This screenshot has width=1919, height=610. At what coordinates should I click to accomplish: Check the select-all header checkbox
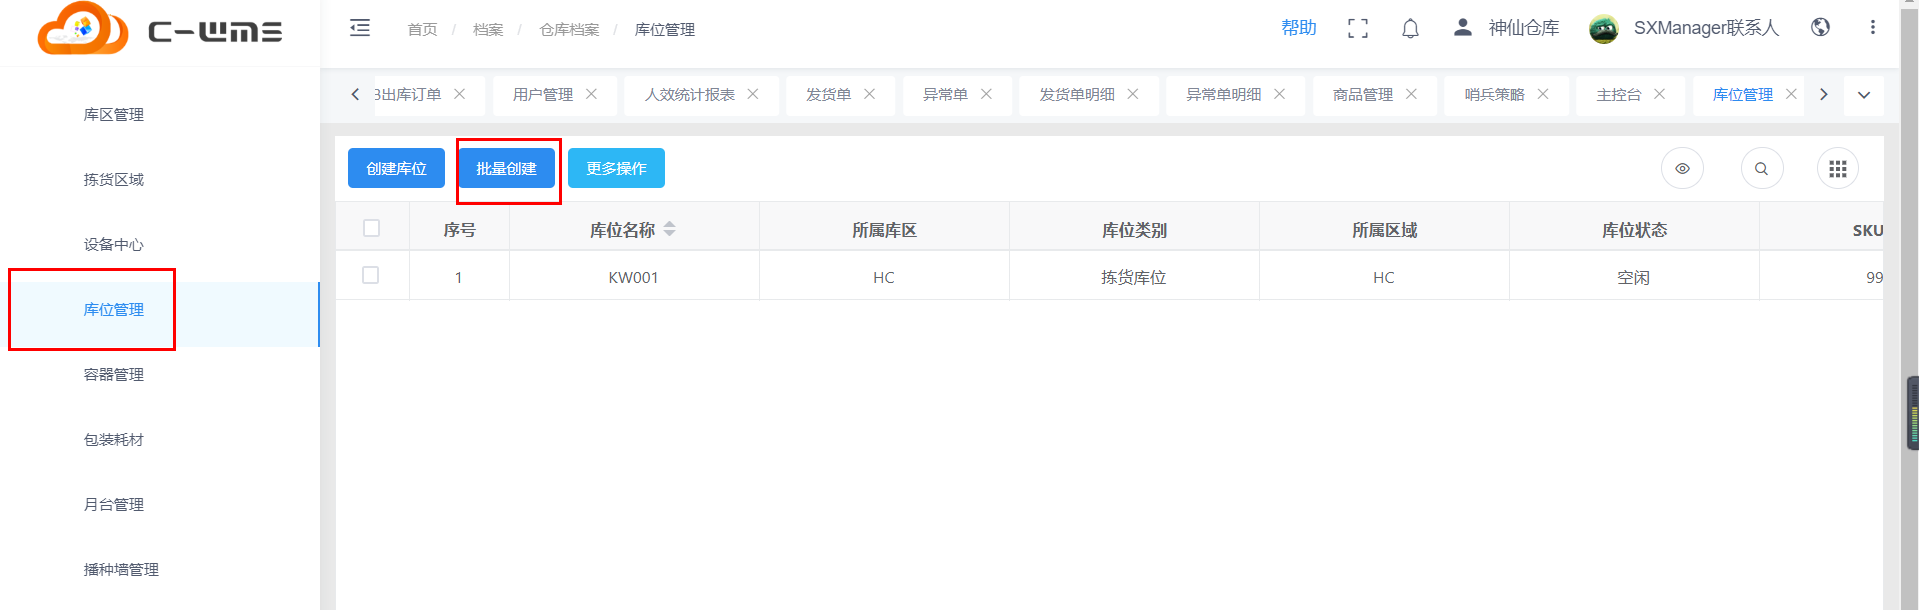371,228
